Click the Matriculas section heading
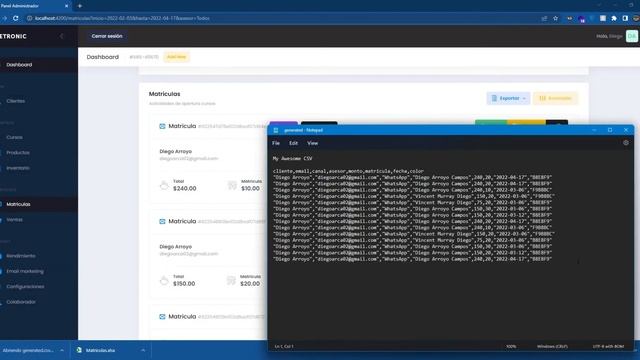Viewport: 640px width, 360px height. coord(164,94)
